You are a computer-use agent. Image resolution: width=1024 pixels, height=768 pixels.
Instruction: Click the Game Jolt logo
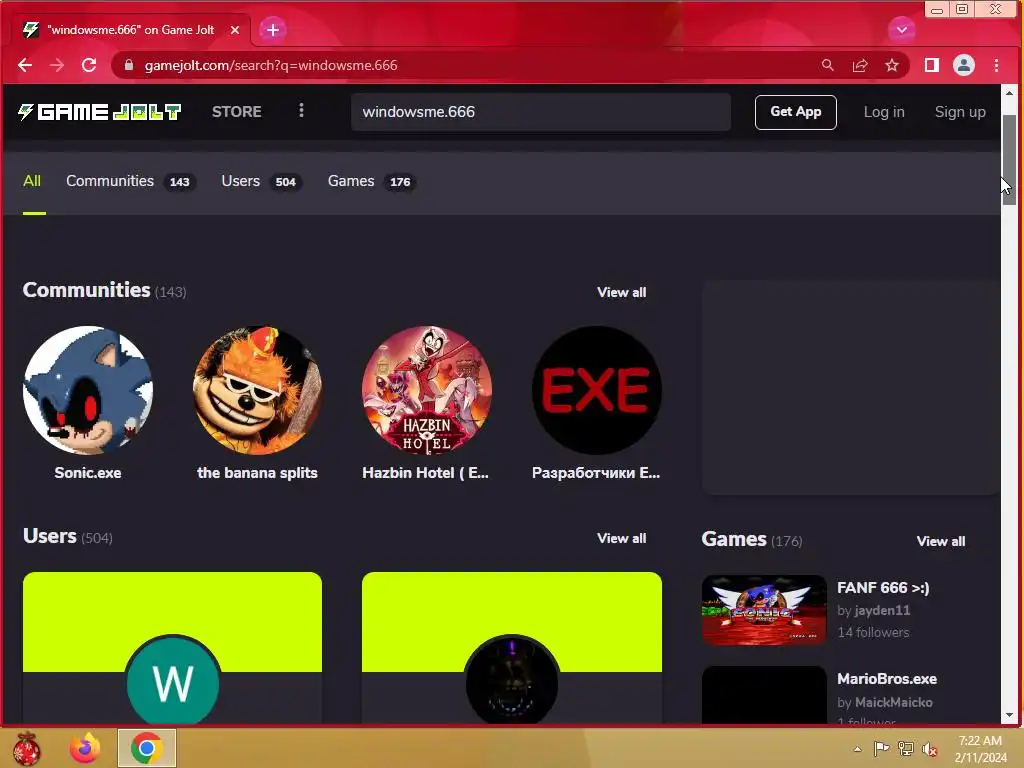click(x=99, y=112)
